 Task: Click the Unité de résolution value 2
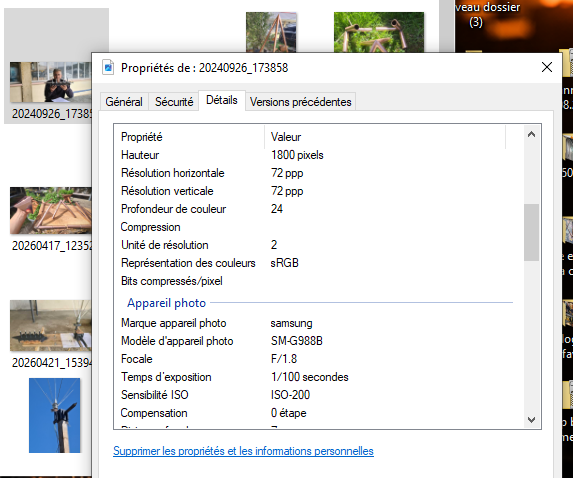pos(274,245)
